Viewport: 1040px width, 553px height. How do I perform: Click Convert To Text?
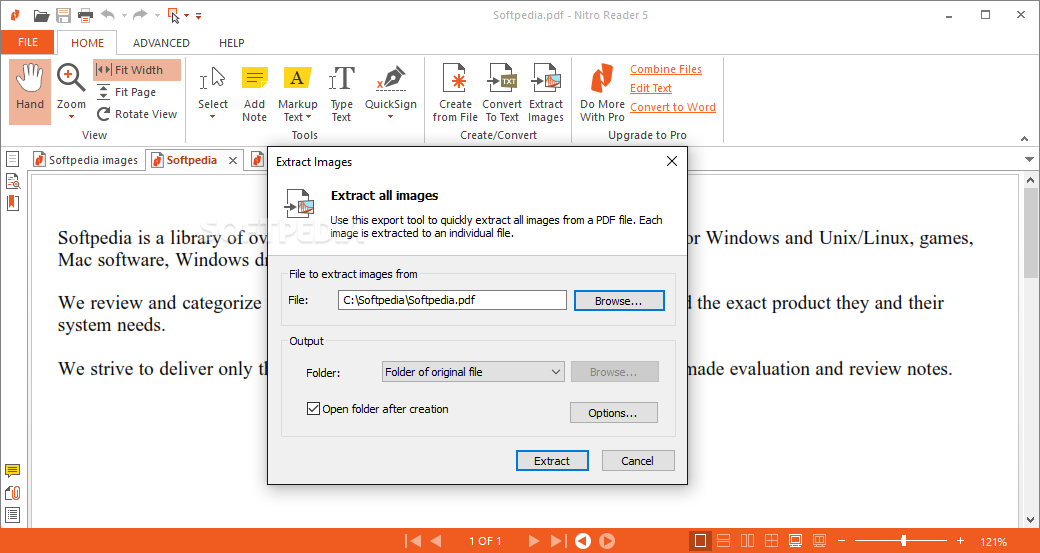tap(502, 93)
